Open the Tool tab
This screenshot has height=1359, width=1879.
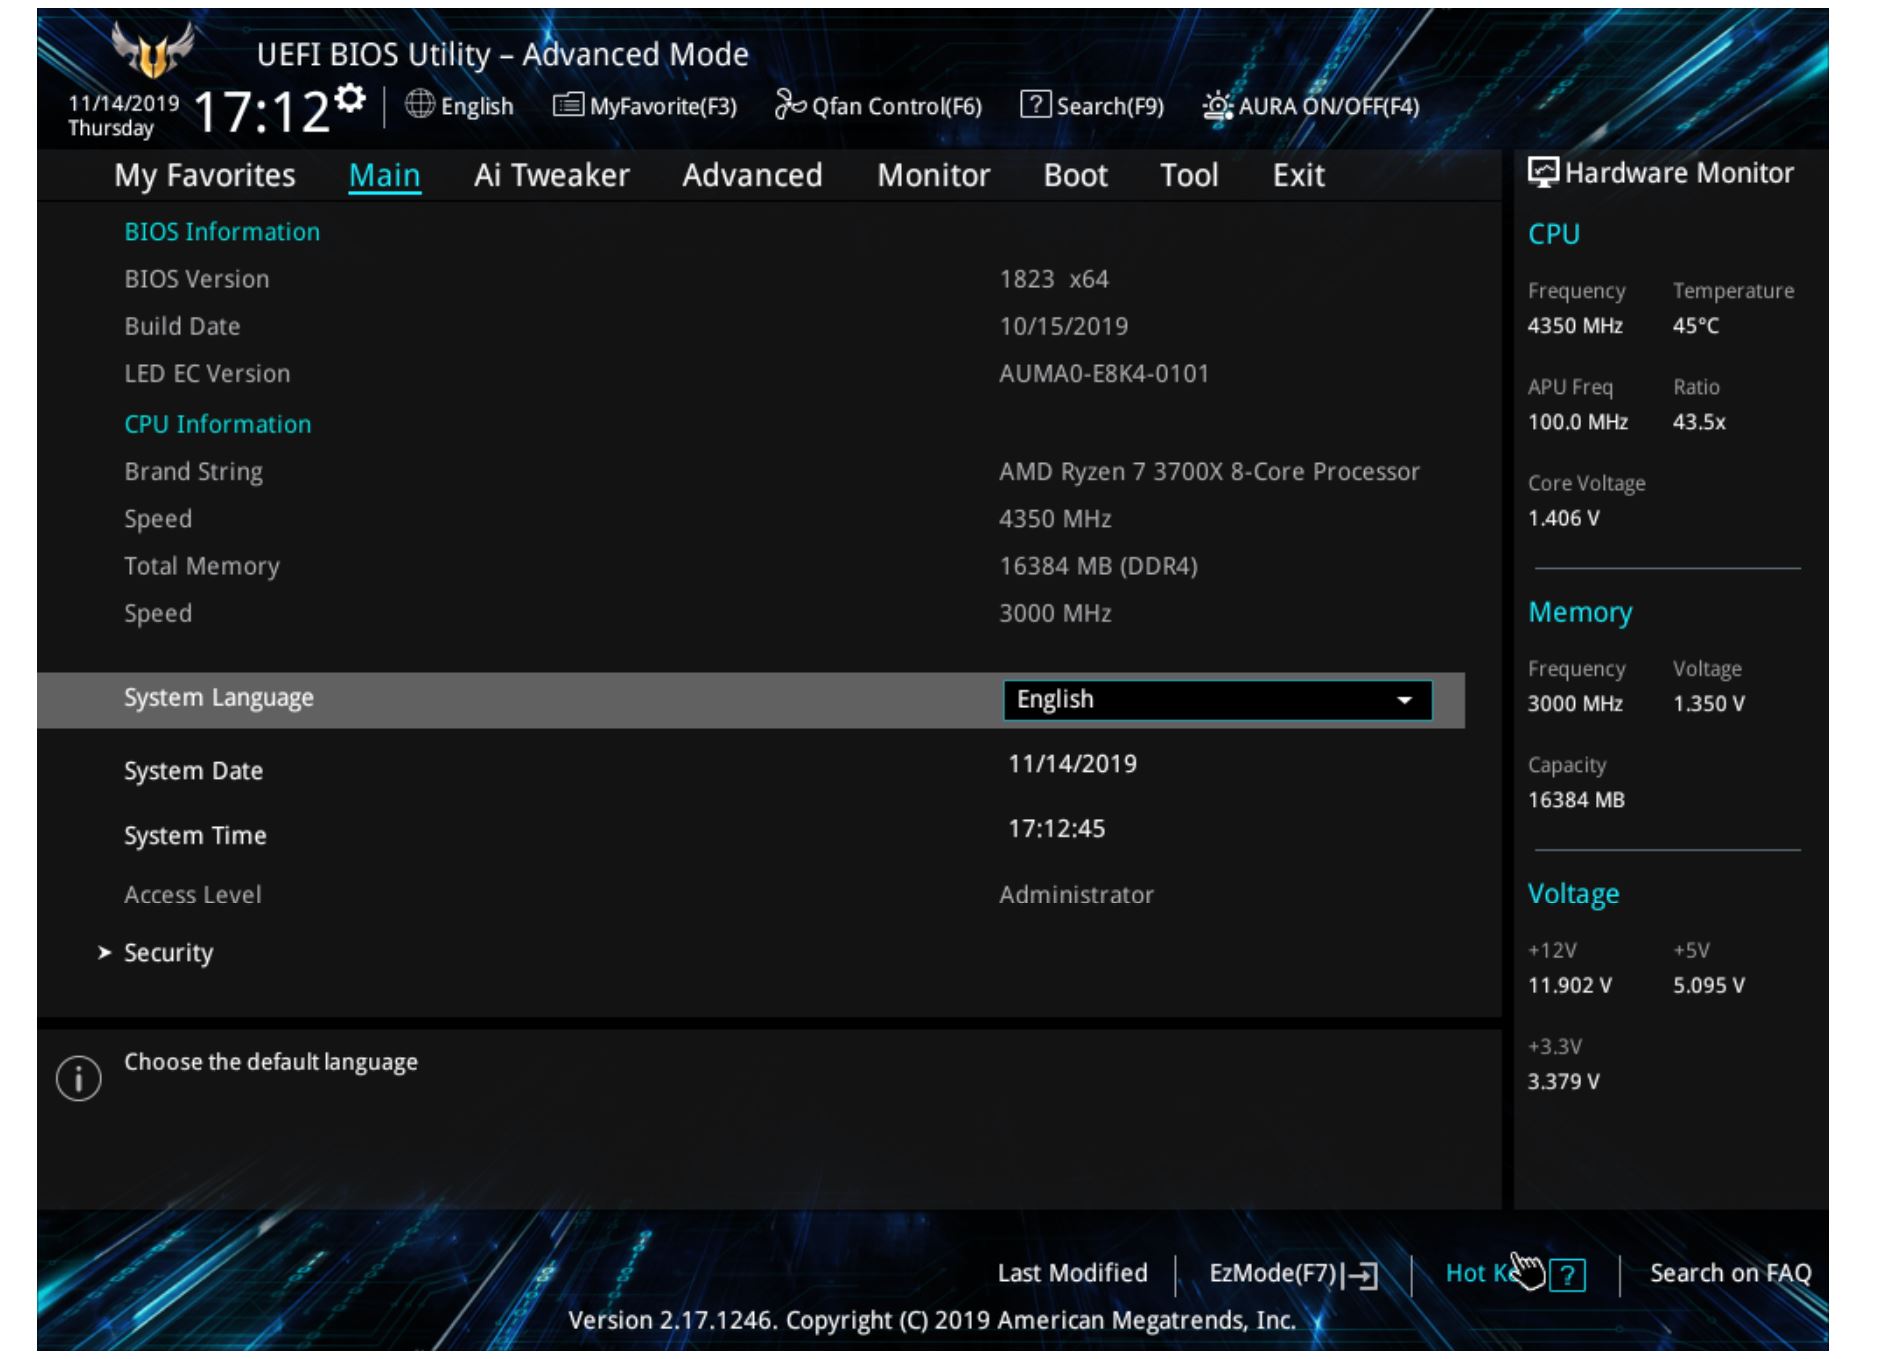1189,175
